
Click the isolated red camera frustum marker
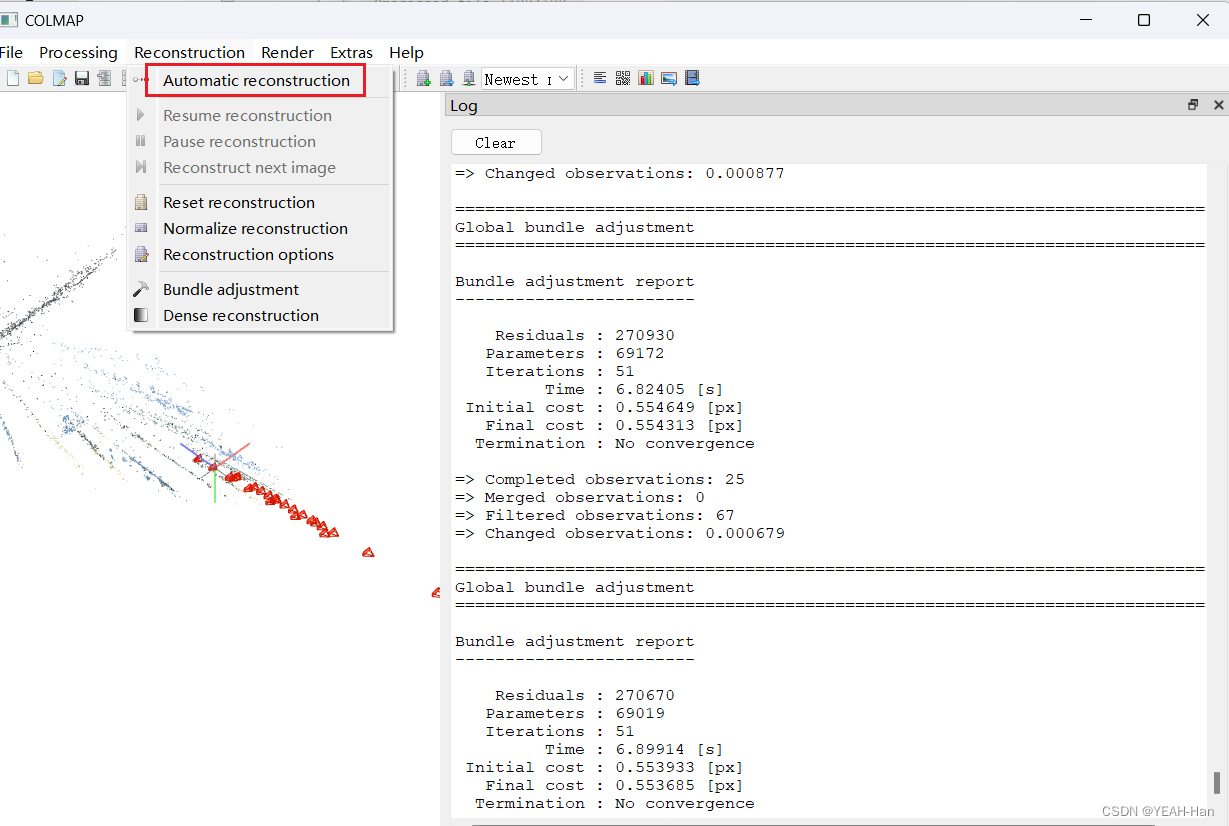(368, 551)
